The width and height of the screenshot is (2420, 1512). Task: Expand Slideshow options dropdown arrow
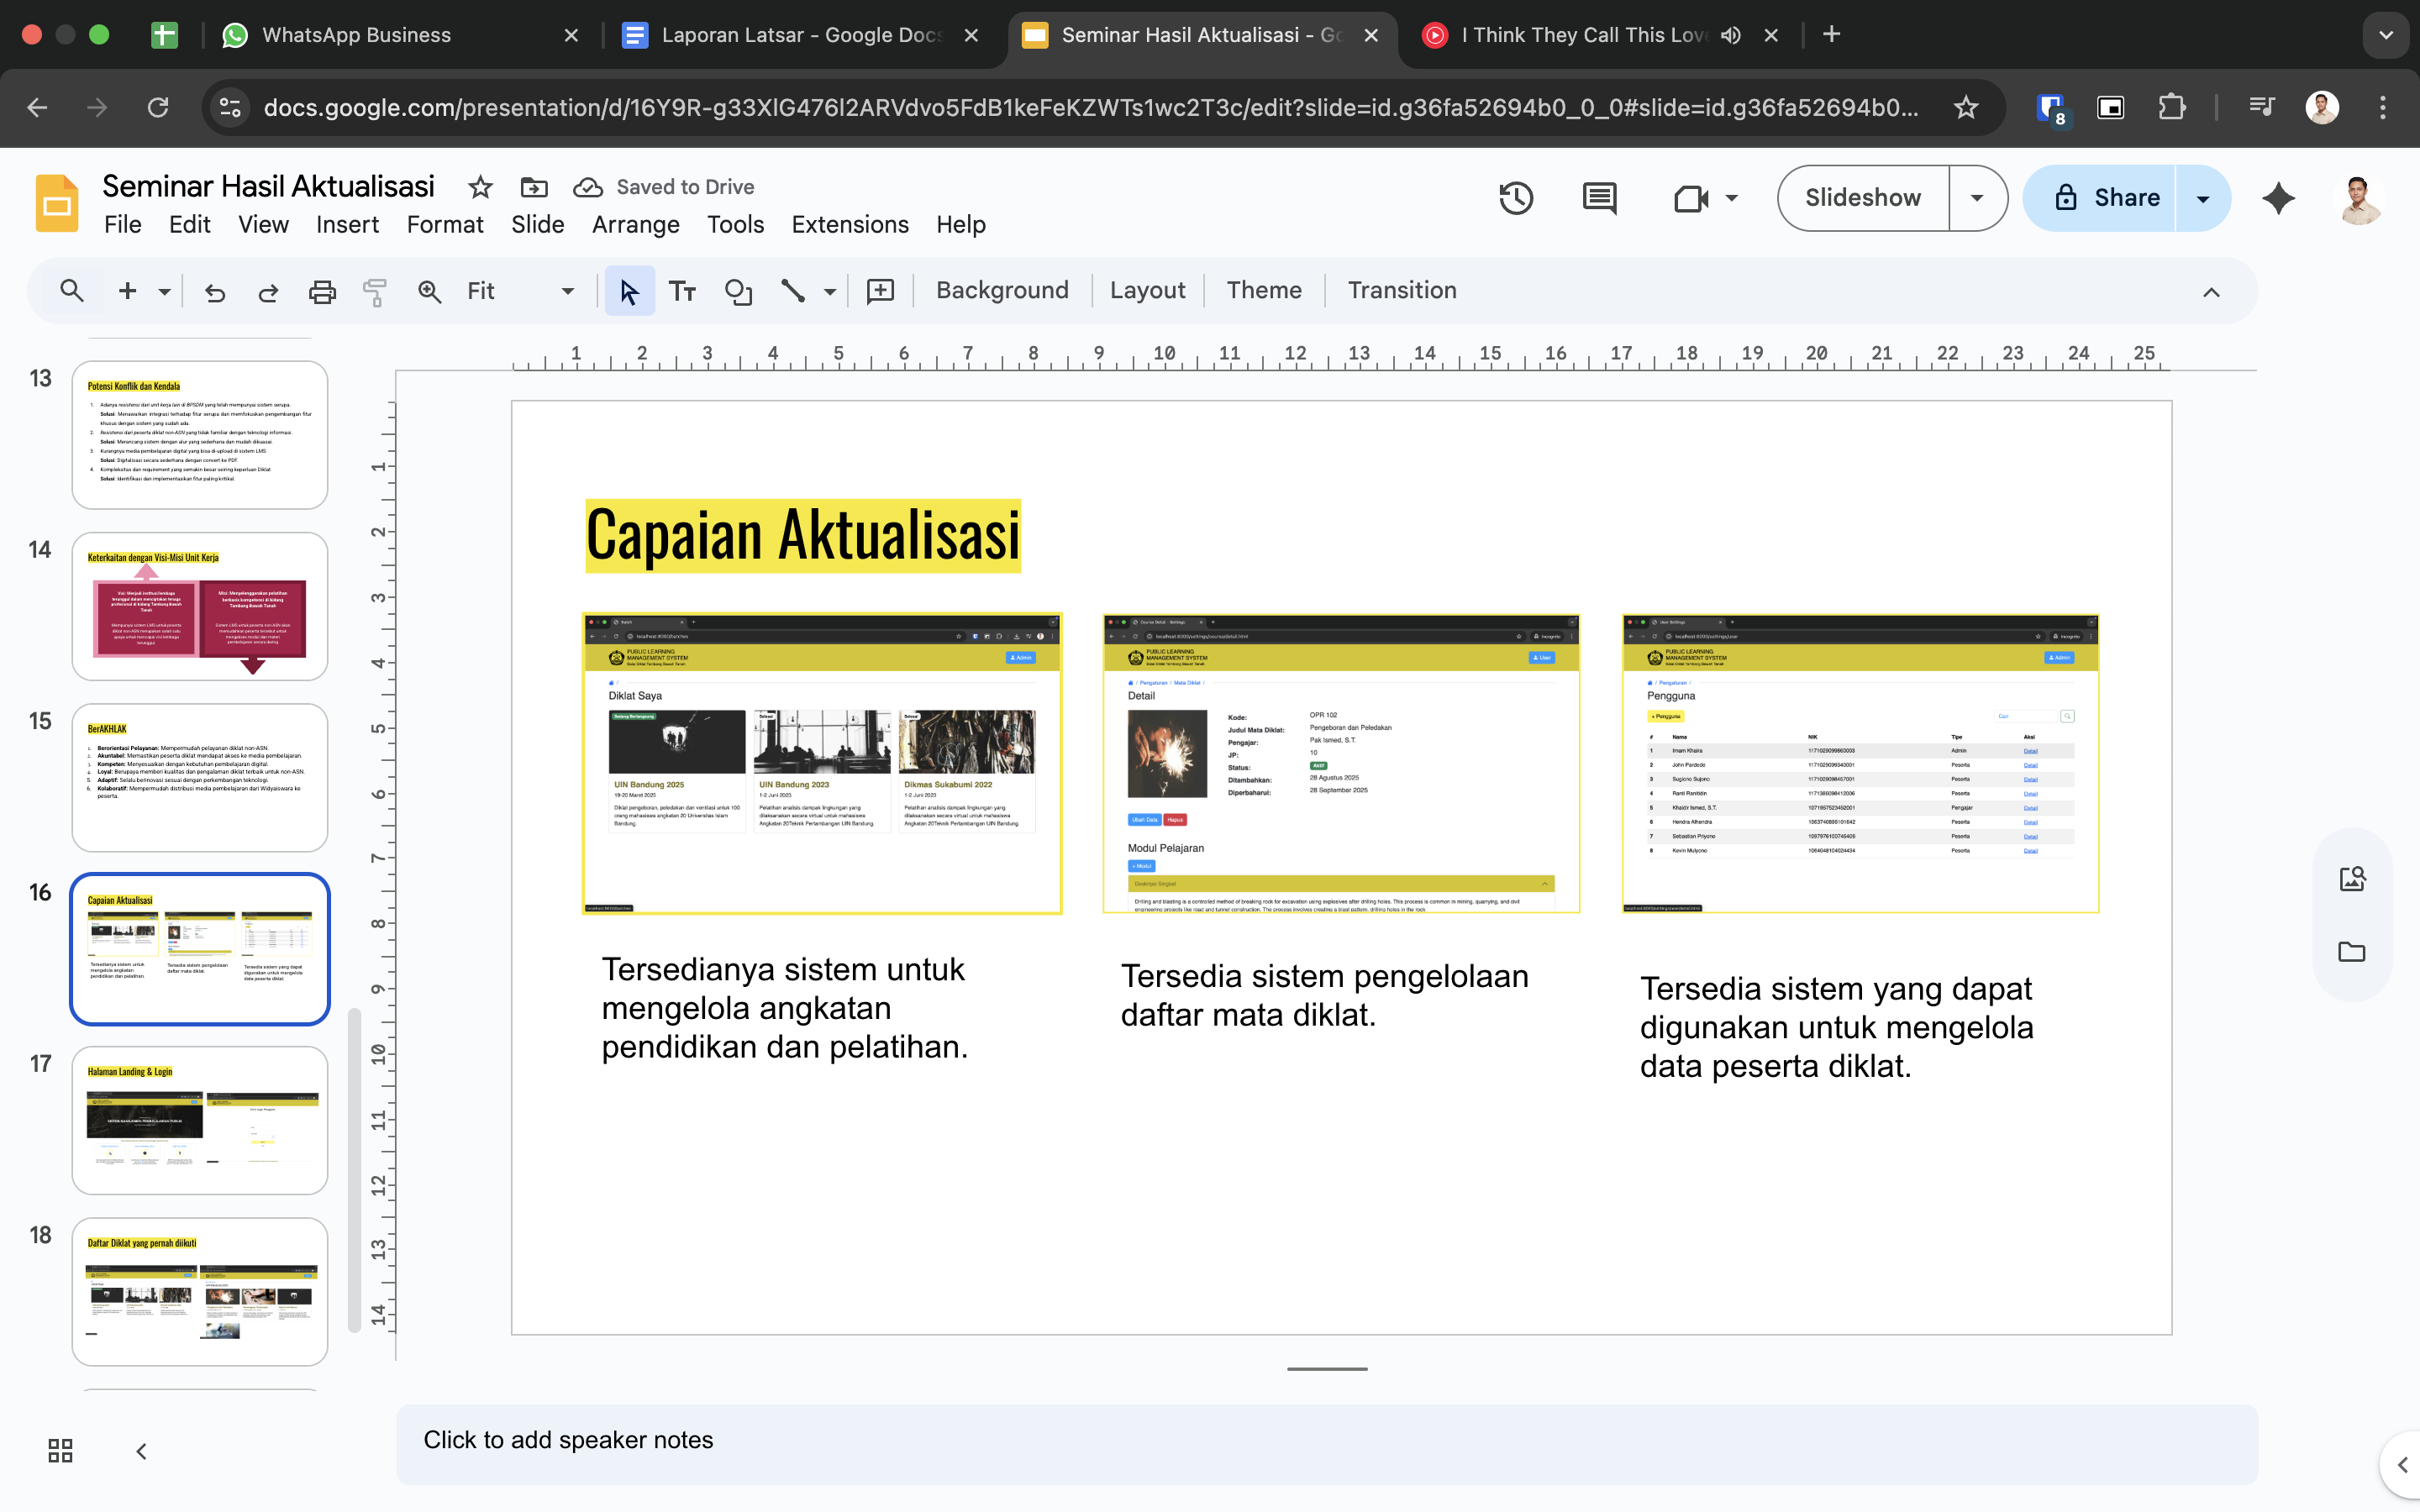(1976, 198)
